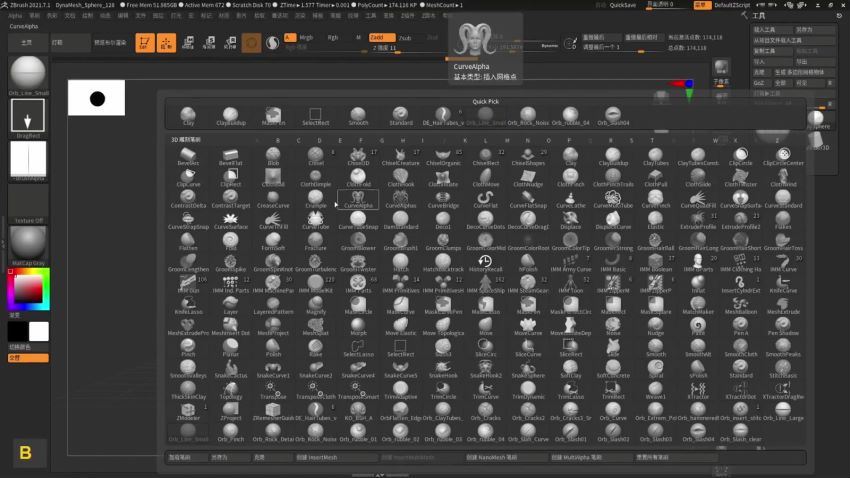The height and width of the screenshot is (478, 850).
Task: Choose the CurveMultiTube brush
Action: tap(613, 199)
